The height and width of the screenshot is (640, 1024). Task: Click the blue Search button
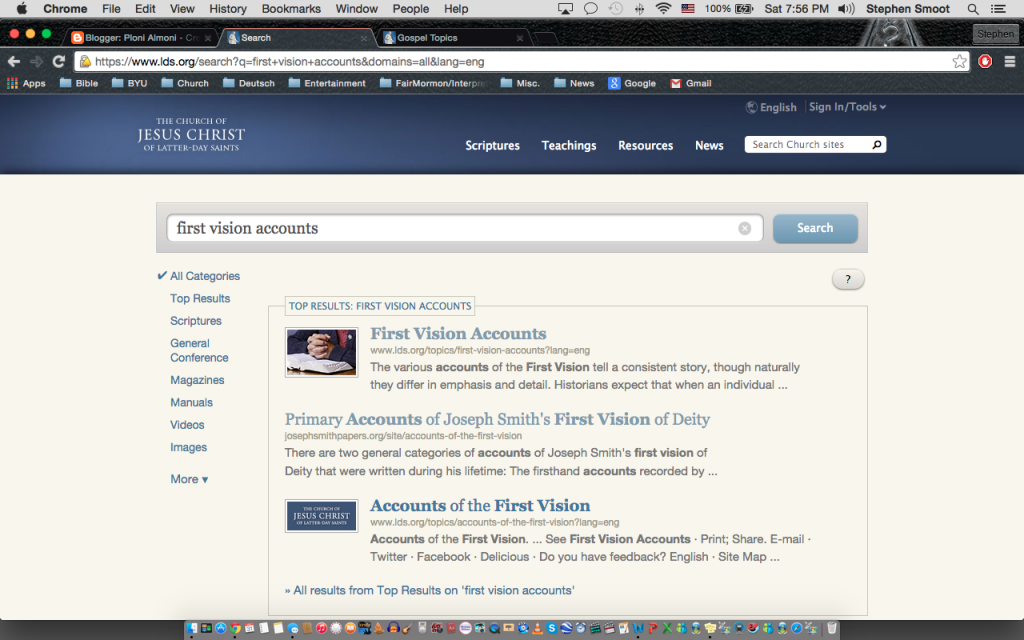[815, 228]
